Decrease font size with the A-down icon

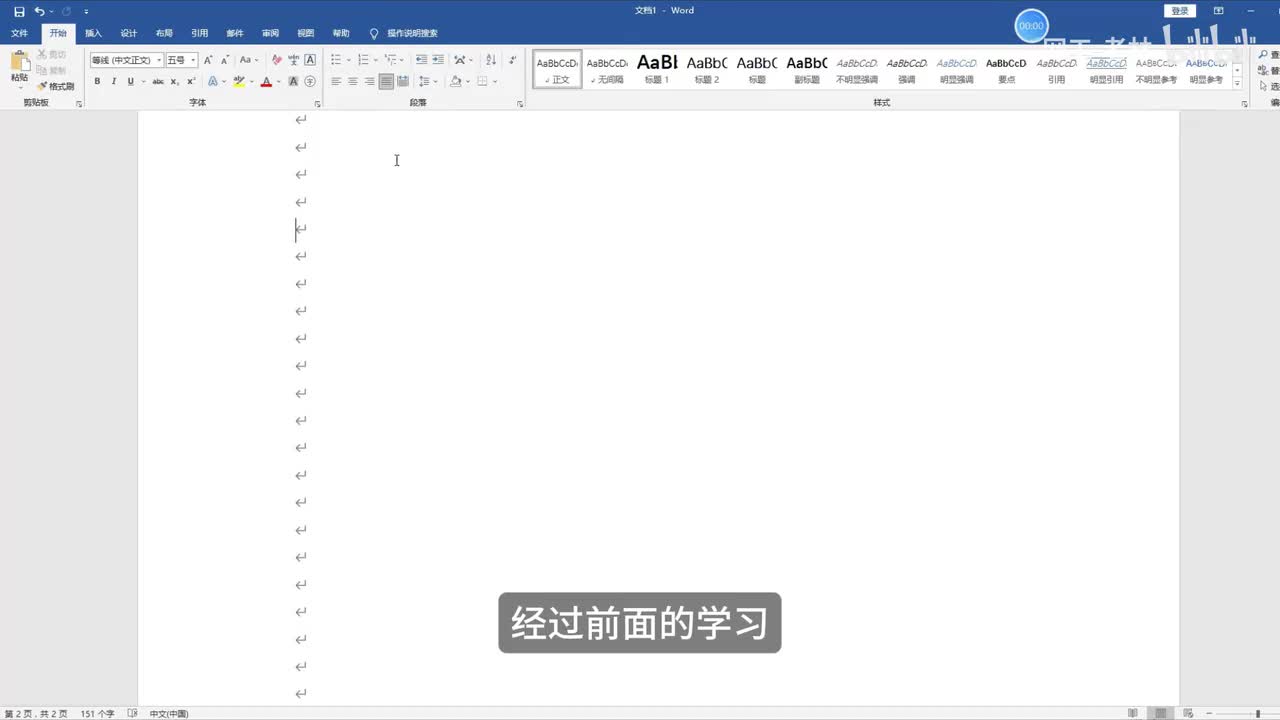coord(226,60)
